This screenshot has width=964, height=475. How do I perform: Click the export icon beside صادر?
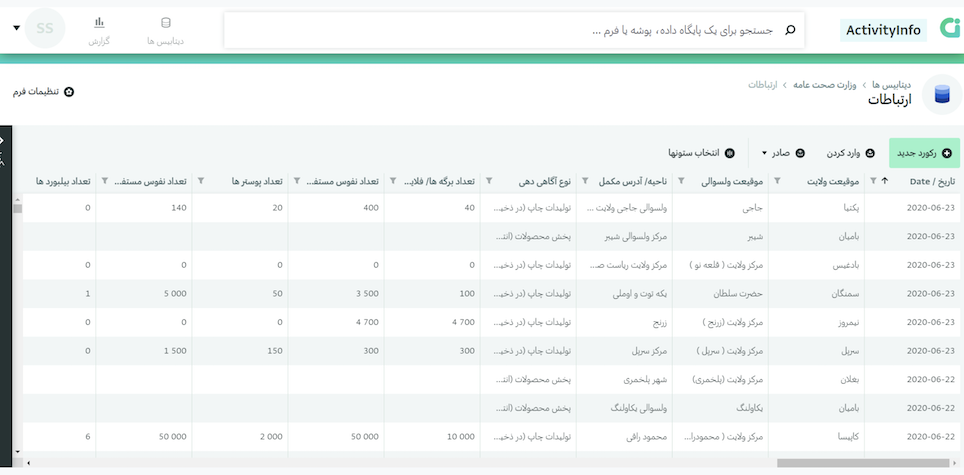pyautogui.click(x=800, y=153)
